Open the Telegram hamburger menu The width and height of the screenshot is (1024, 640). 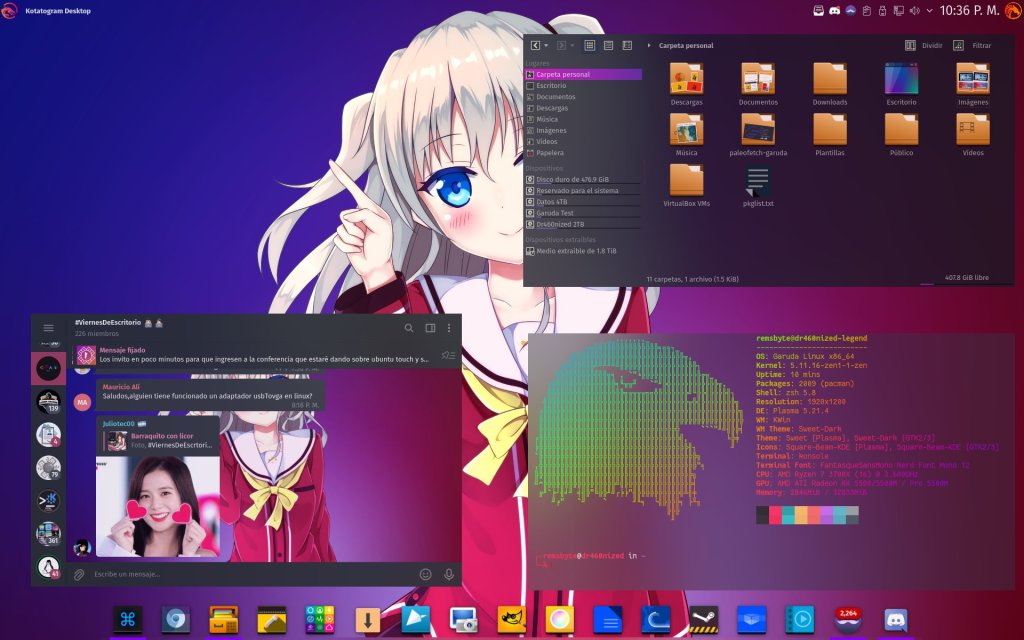[x=48, y=328]
